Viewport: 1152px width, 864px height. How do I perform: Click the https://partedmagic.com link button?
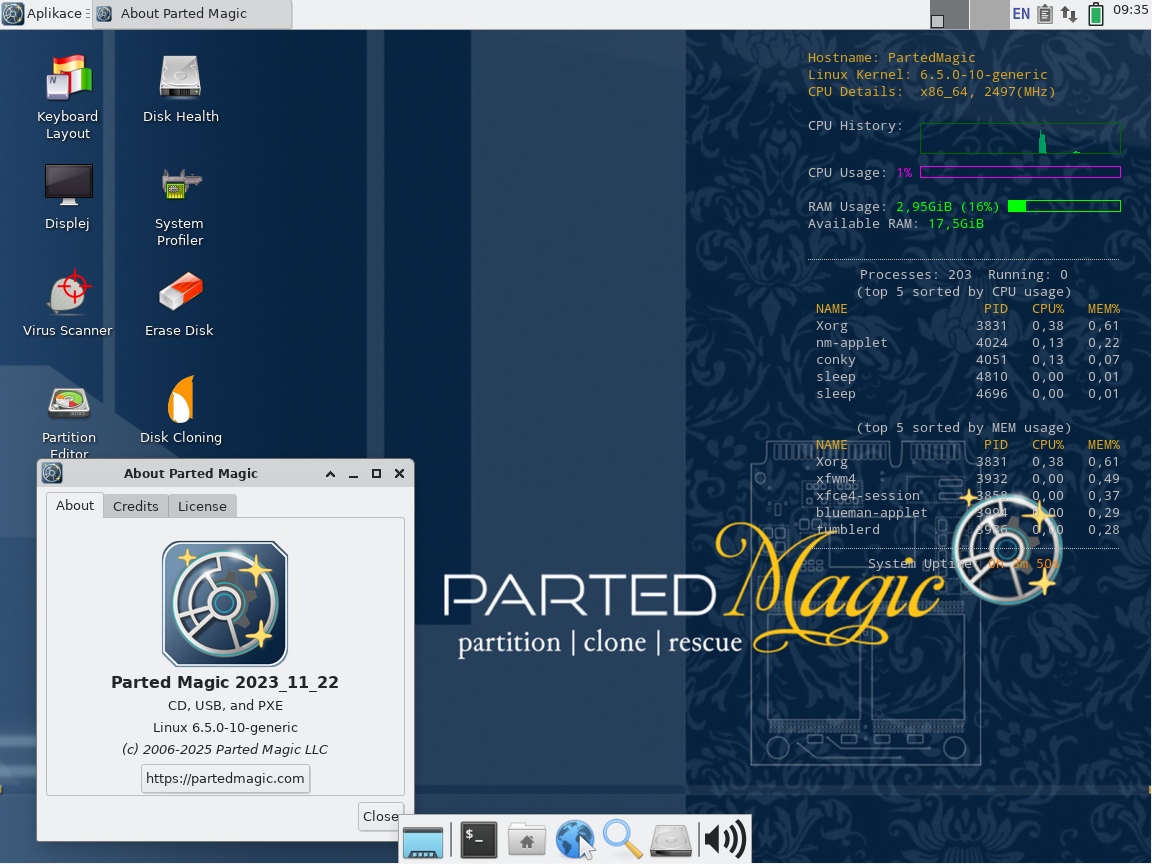pos(225,778)
